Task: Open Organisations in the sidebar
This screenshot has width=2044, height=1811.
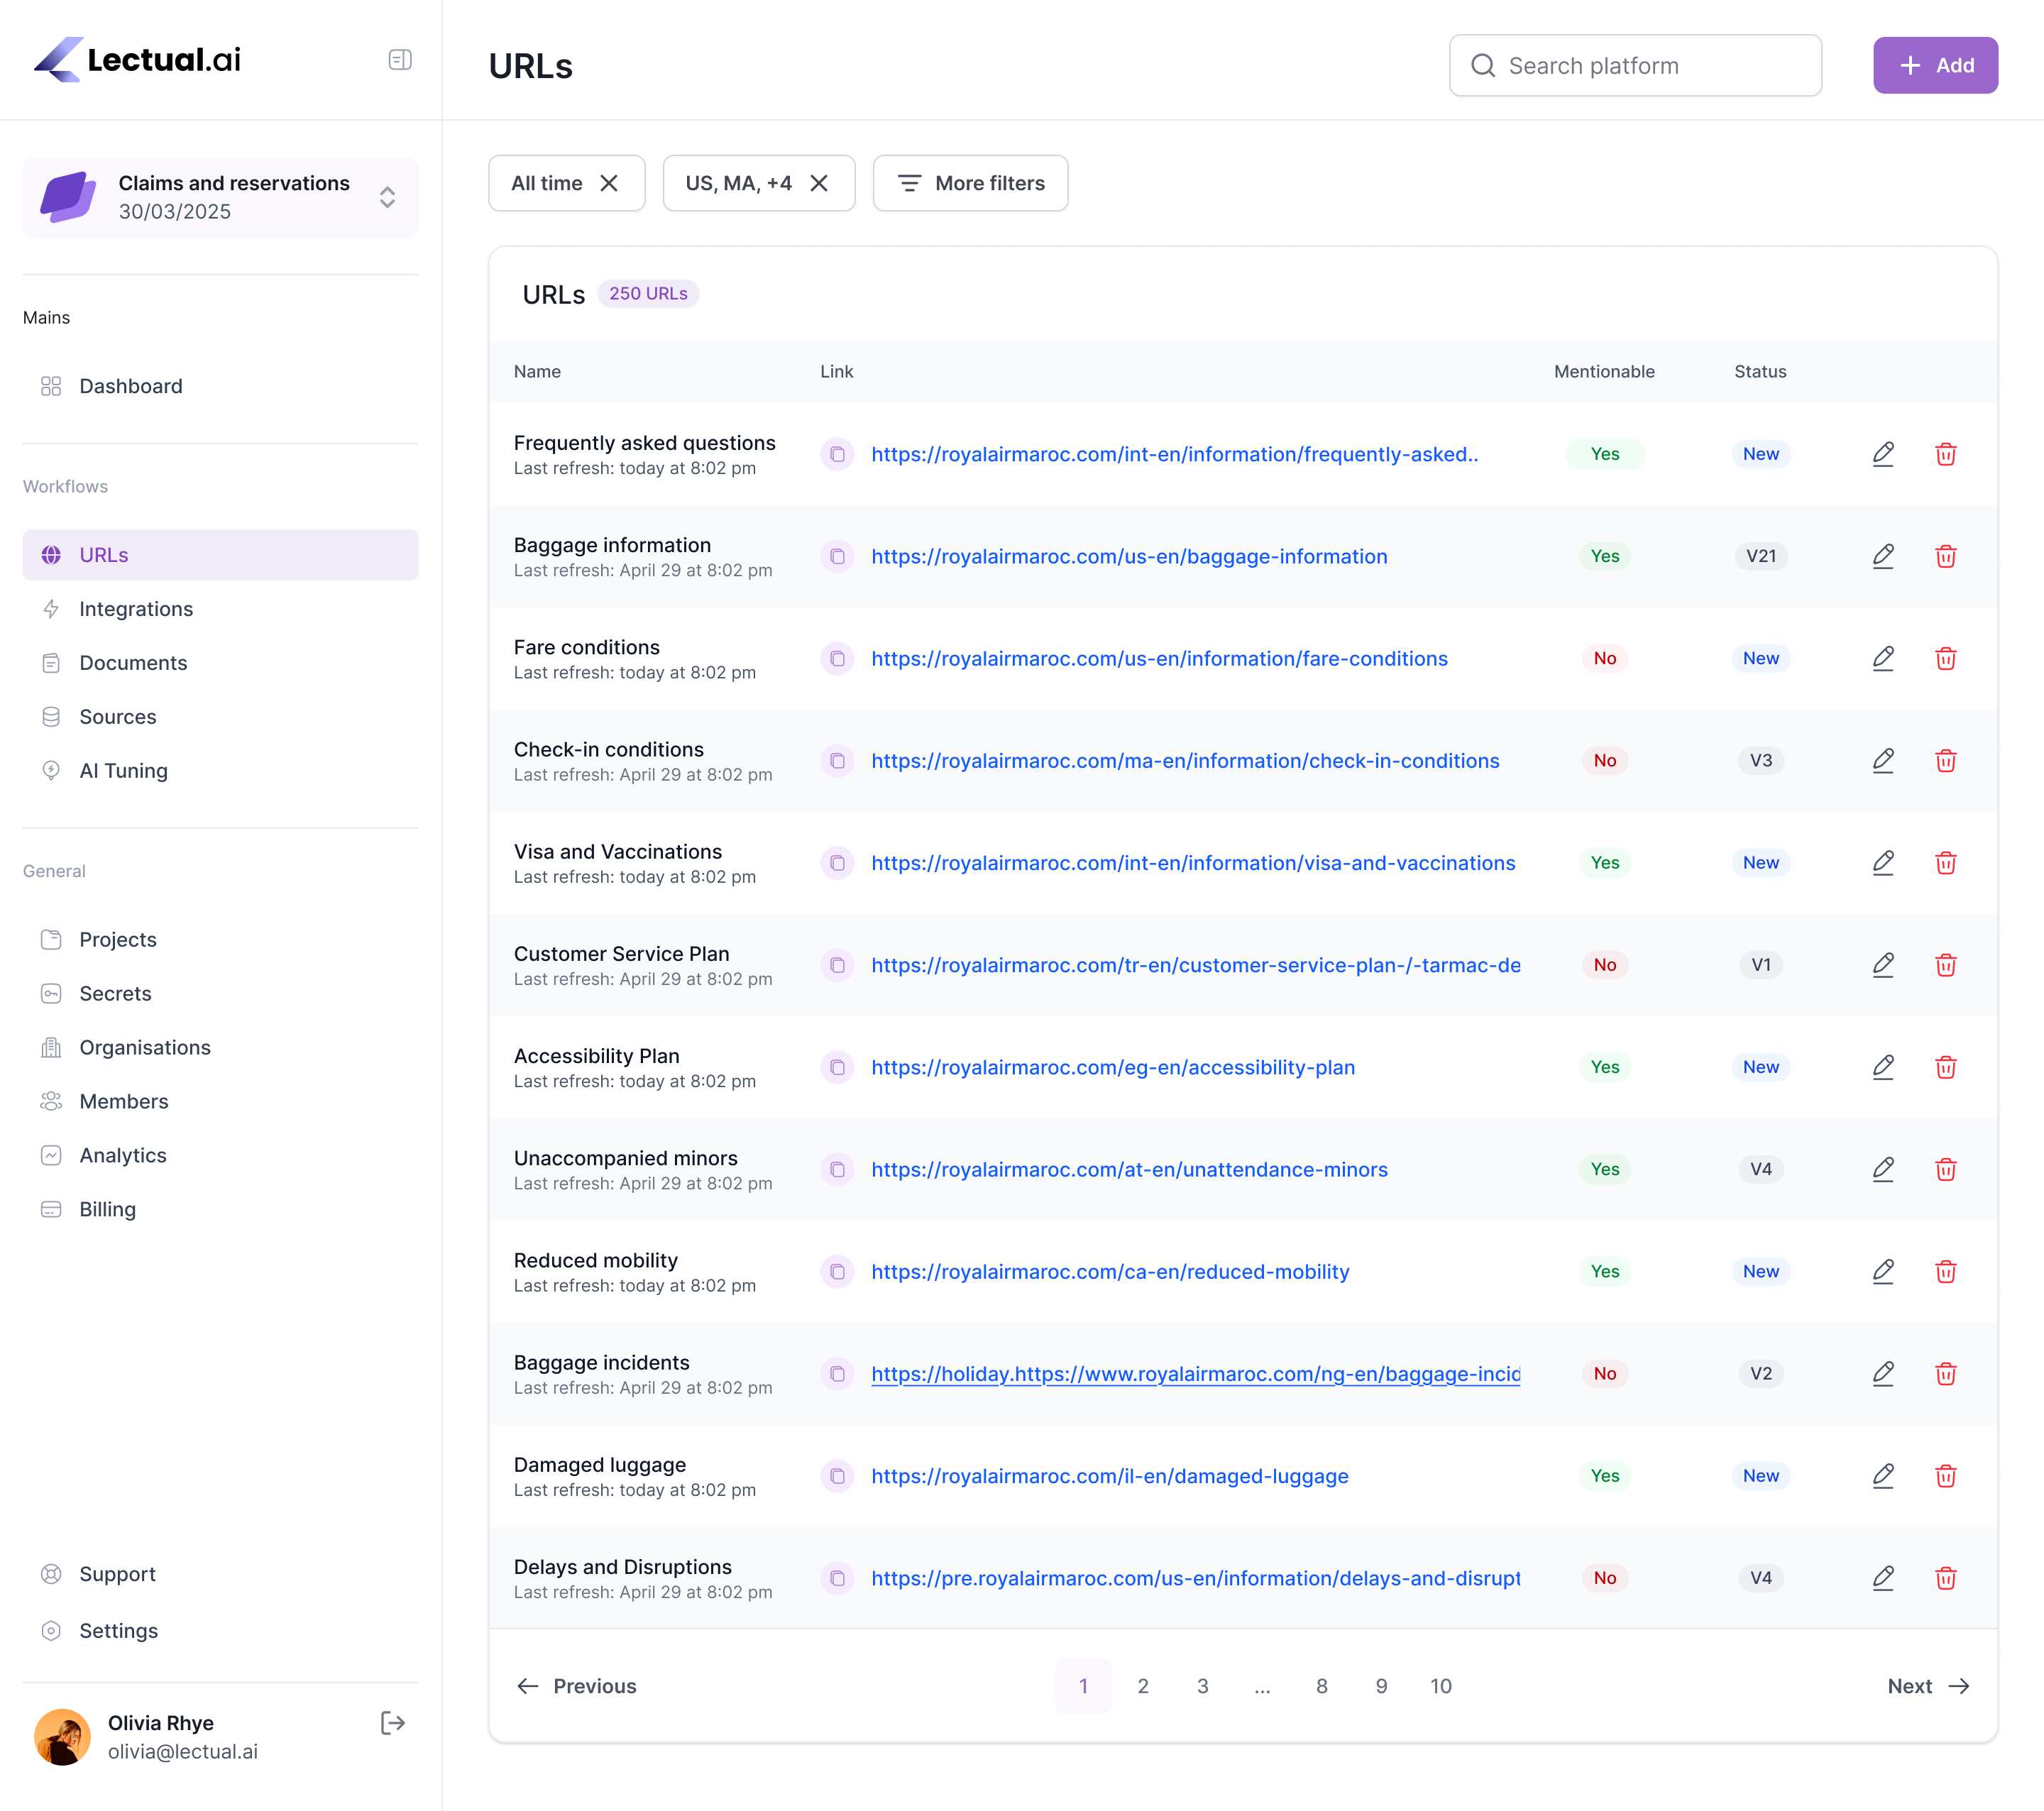Action: pyautogui.click(x=220, y=1048)
